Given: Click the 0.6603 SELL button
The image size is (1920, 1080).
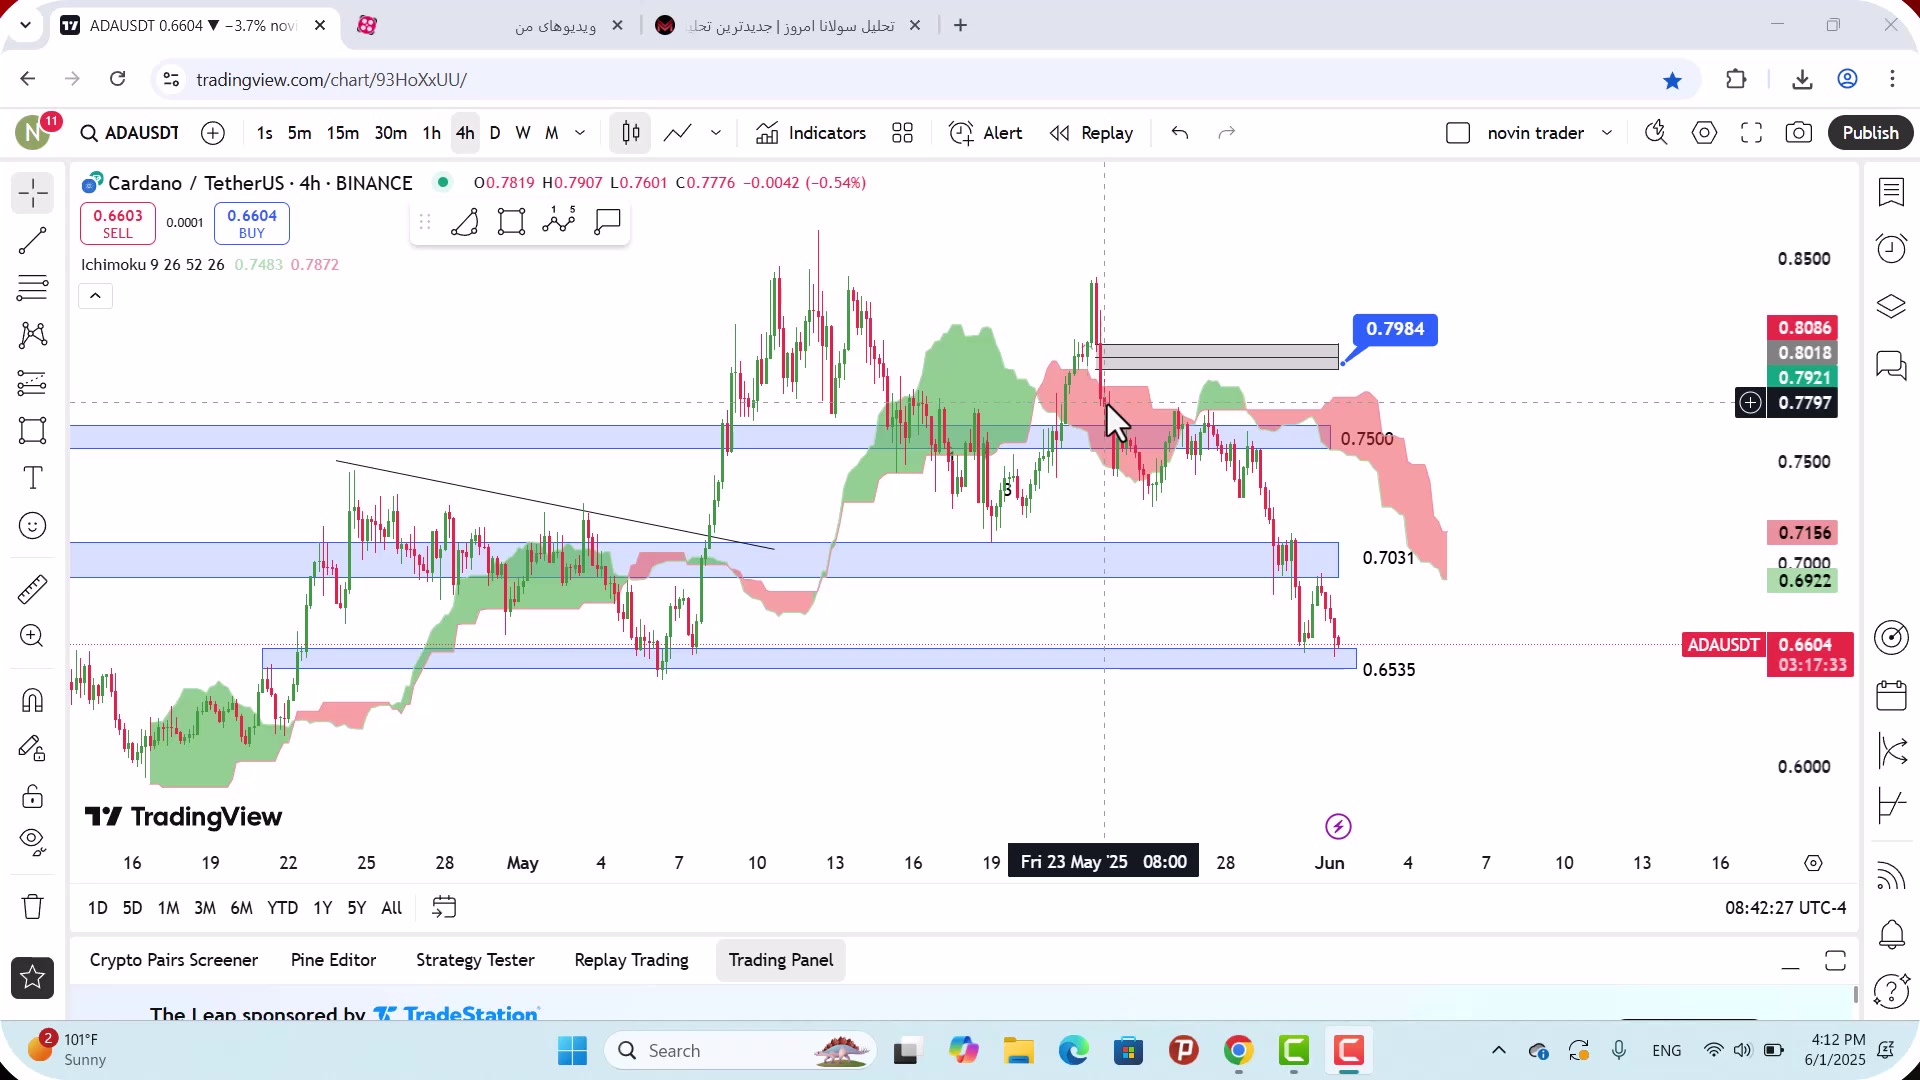Looking at the screenshot, I should tap(118, 224).
